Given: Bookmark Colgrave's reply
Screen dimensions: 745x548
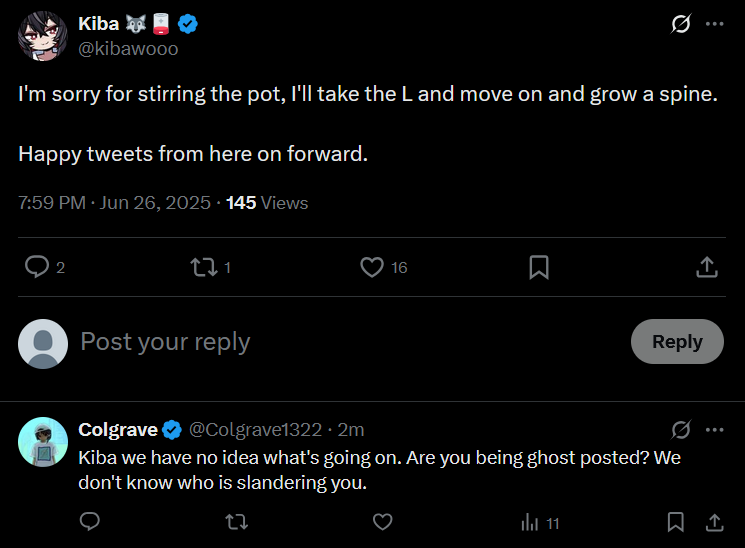Looking at the screenshot, I should (675, 522).
